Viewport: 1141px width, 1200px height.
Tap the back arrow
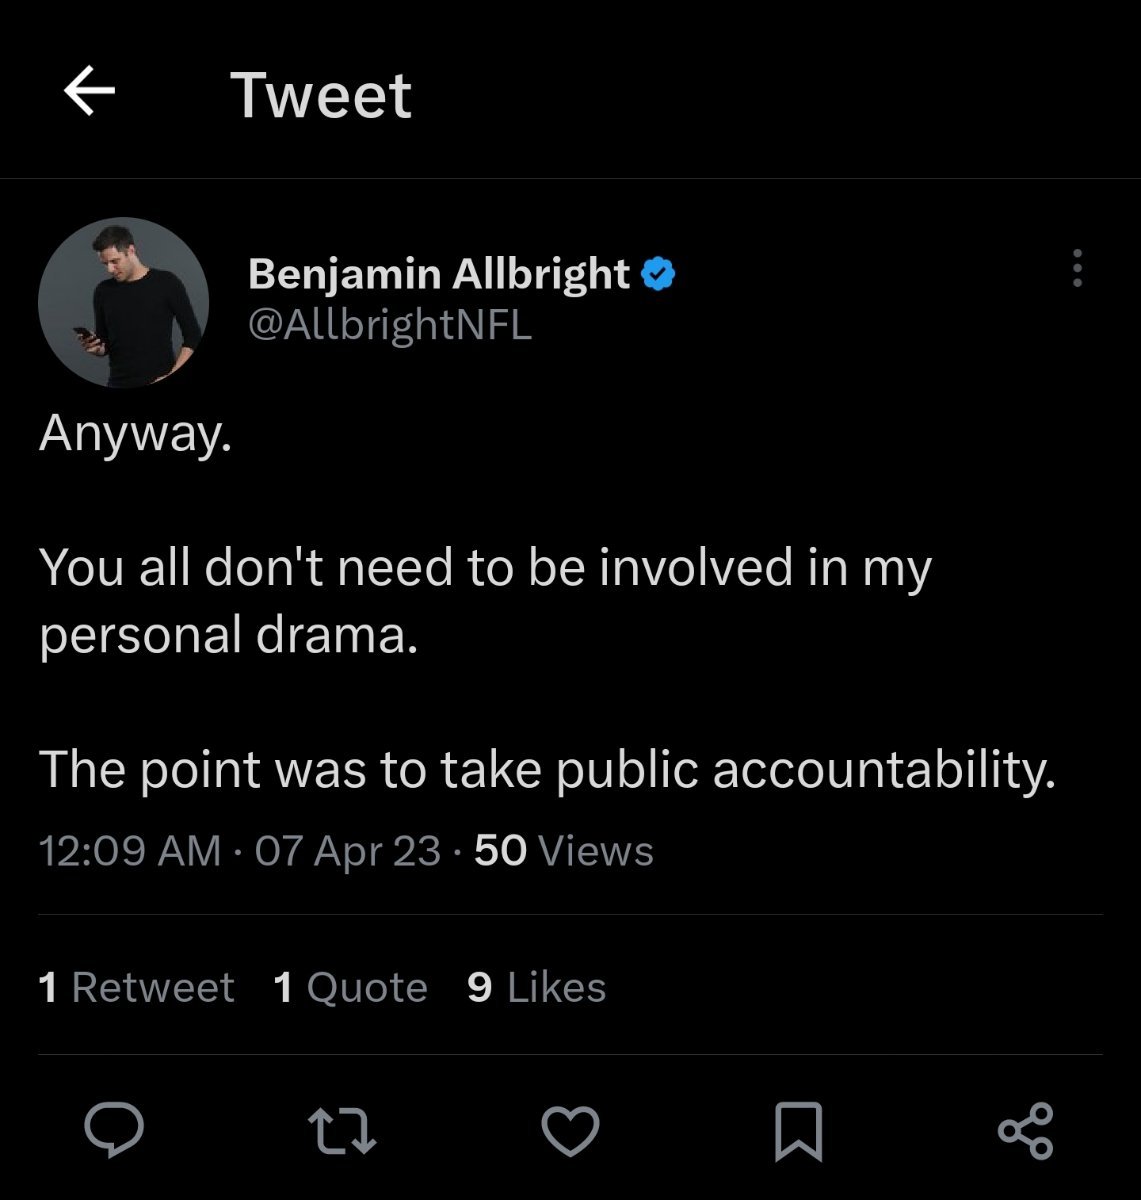pyautogui.click(x=89, y=92)
